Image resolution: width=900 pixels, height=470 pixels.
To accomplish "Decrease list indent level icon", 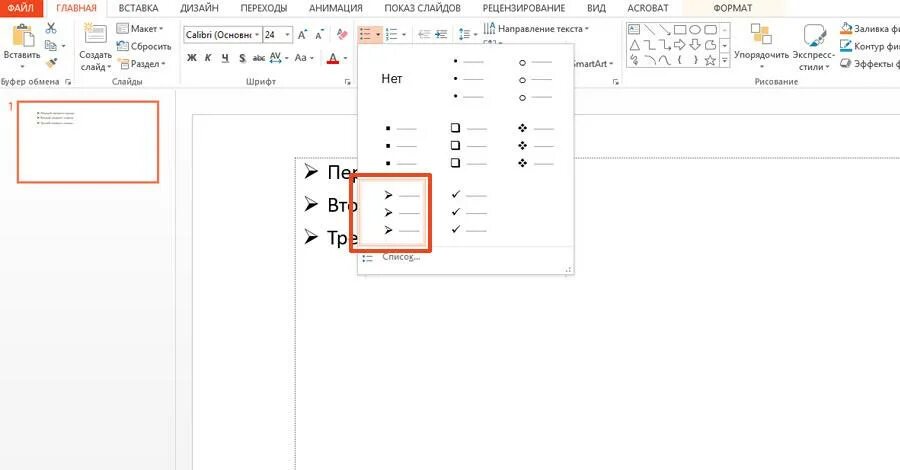I will point(424,35).
